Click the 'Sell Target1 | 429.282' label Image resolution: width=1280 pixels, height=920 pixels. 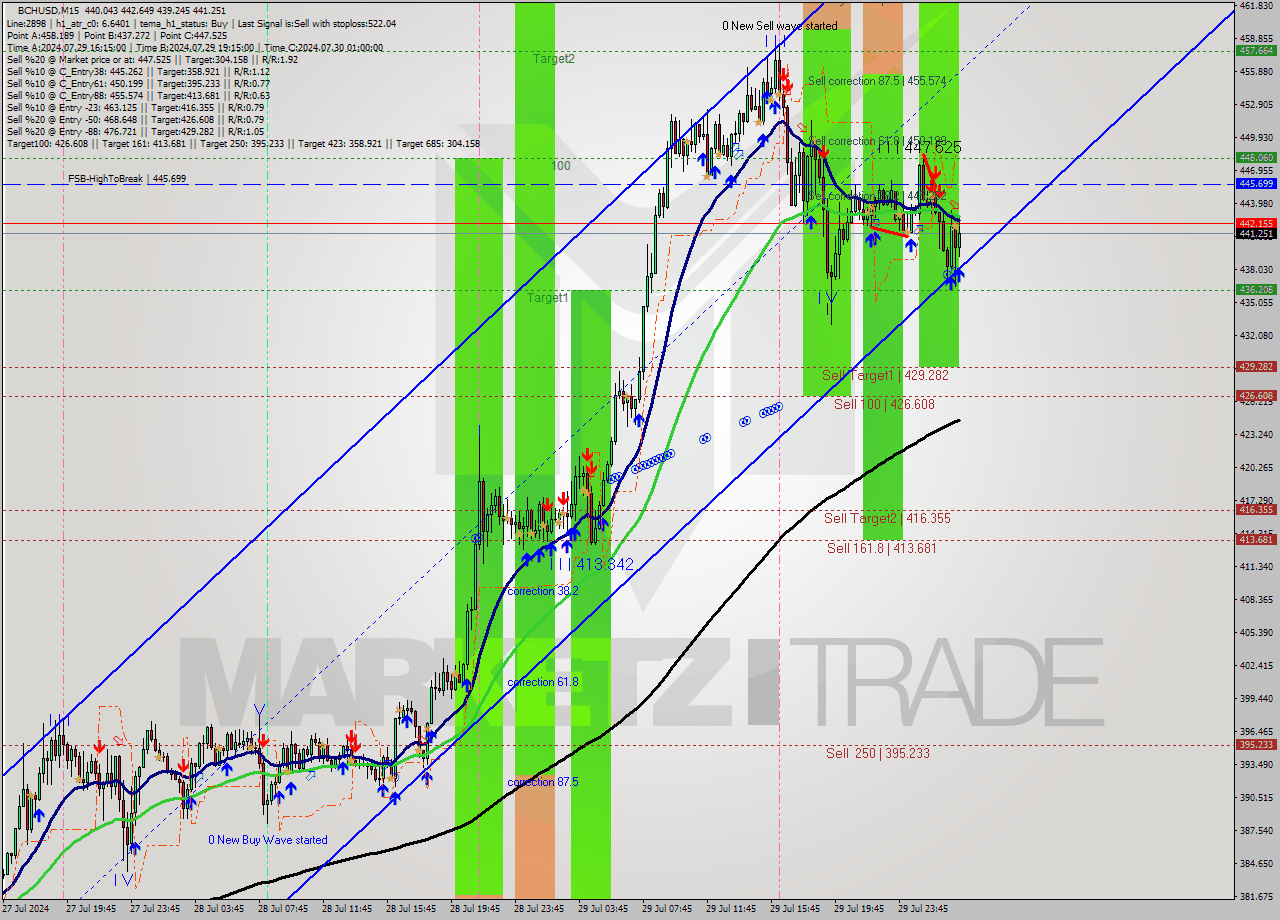pyautogui.click(x=885, y=375)
